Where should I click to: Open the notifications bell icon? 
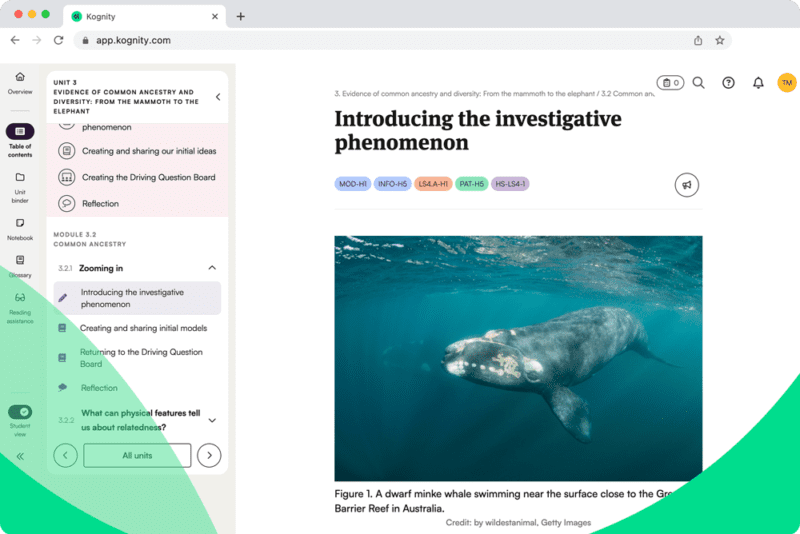(758, 83)
